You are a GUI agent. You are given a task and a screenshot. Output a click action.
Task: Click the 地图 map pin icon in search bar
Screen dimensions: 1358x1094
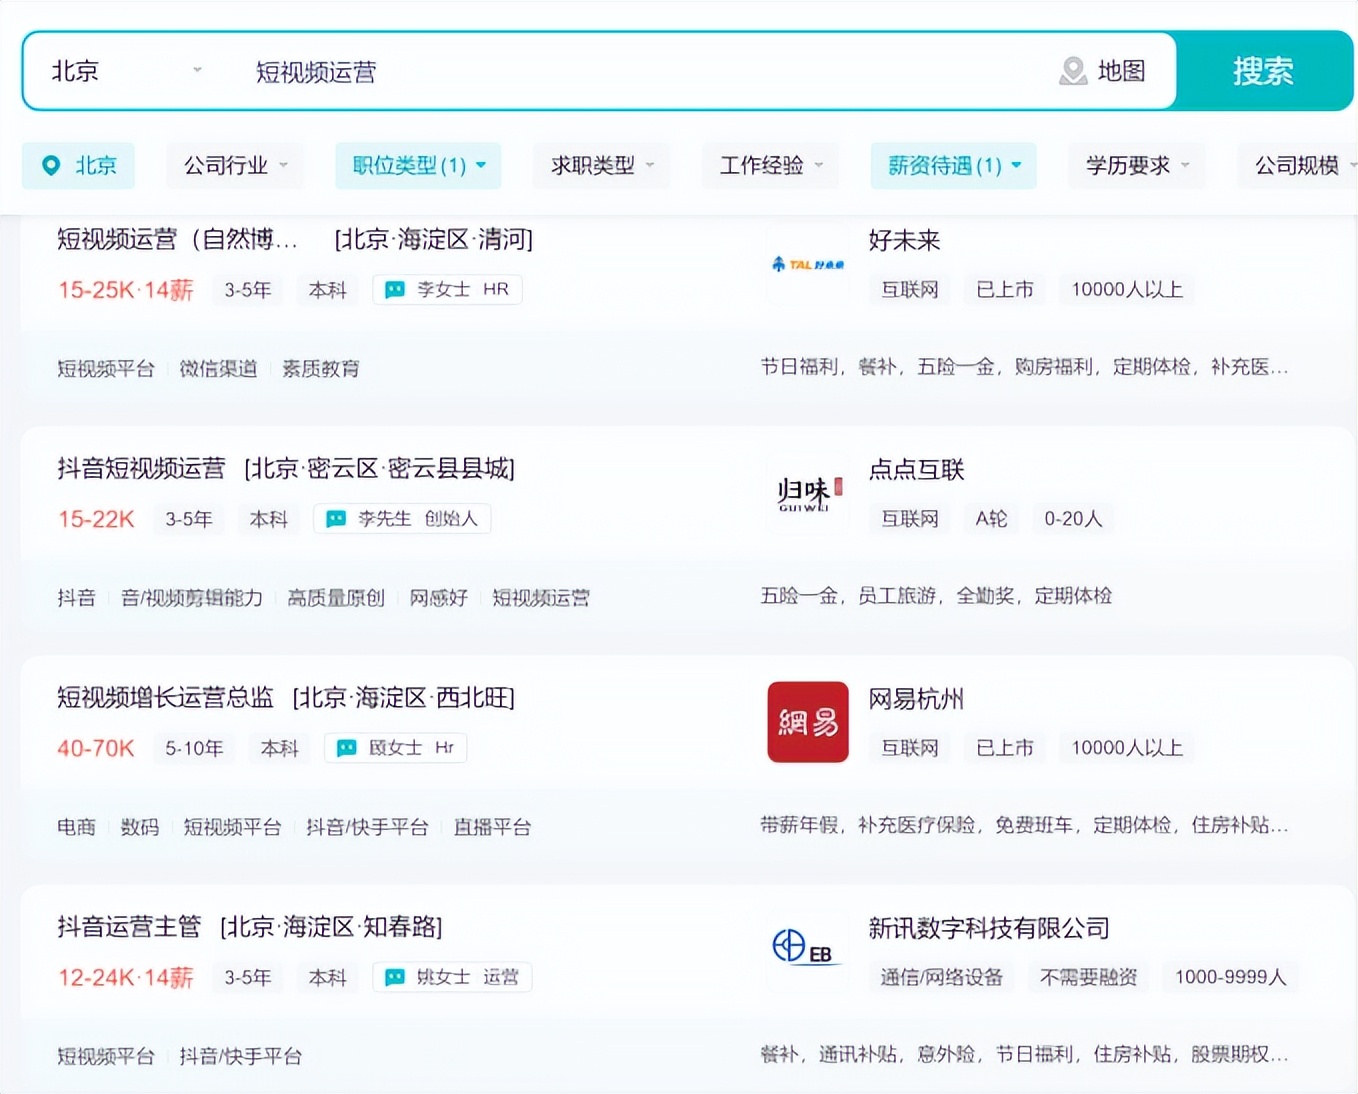(x=1073, y=70)
